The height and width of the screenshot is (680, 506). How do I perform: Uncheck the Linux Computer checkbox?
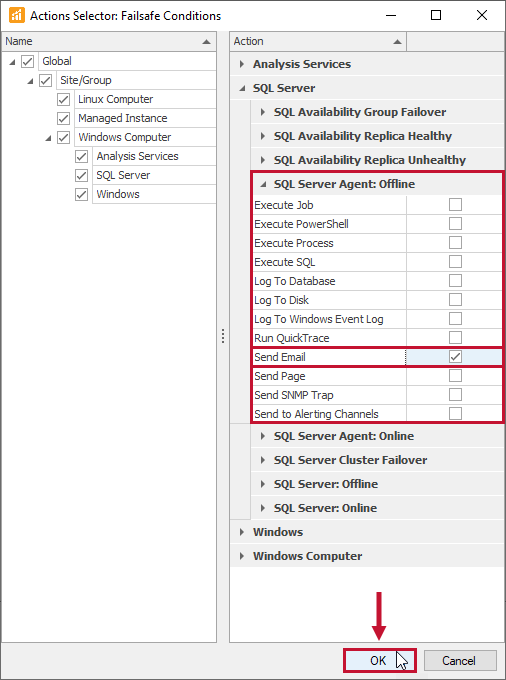click(x=64, y=99)
